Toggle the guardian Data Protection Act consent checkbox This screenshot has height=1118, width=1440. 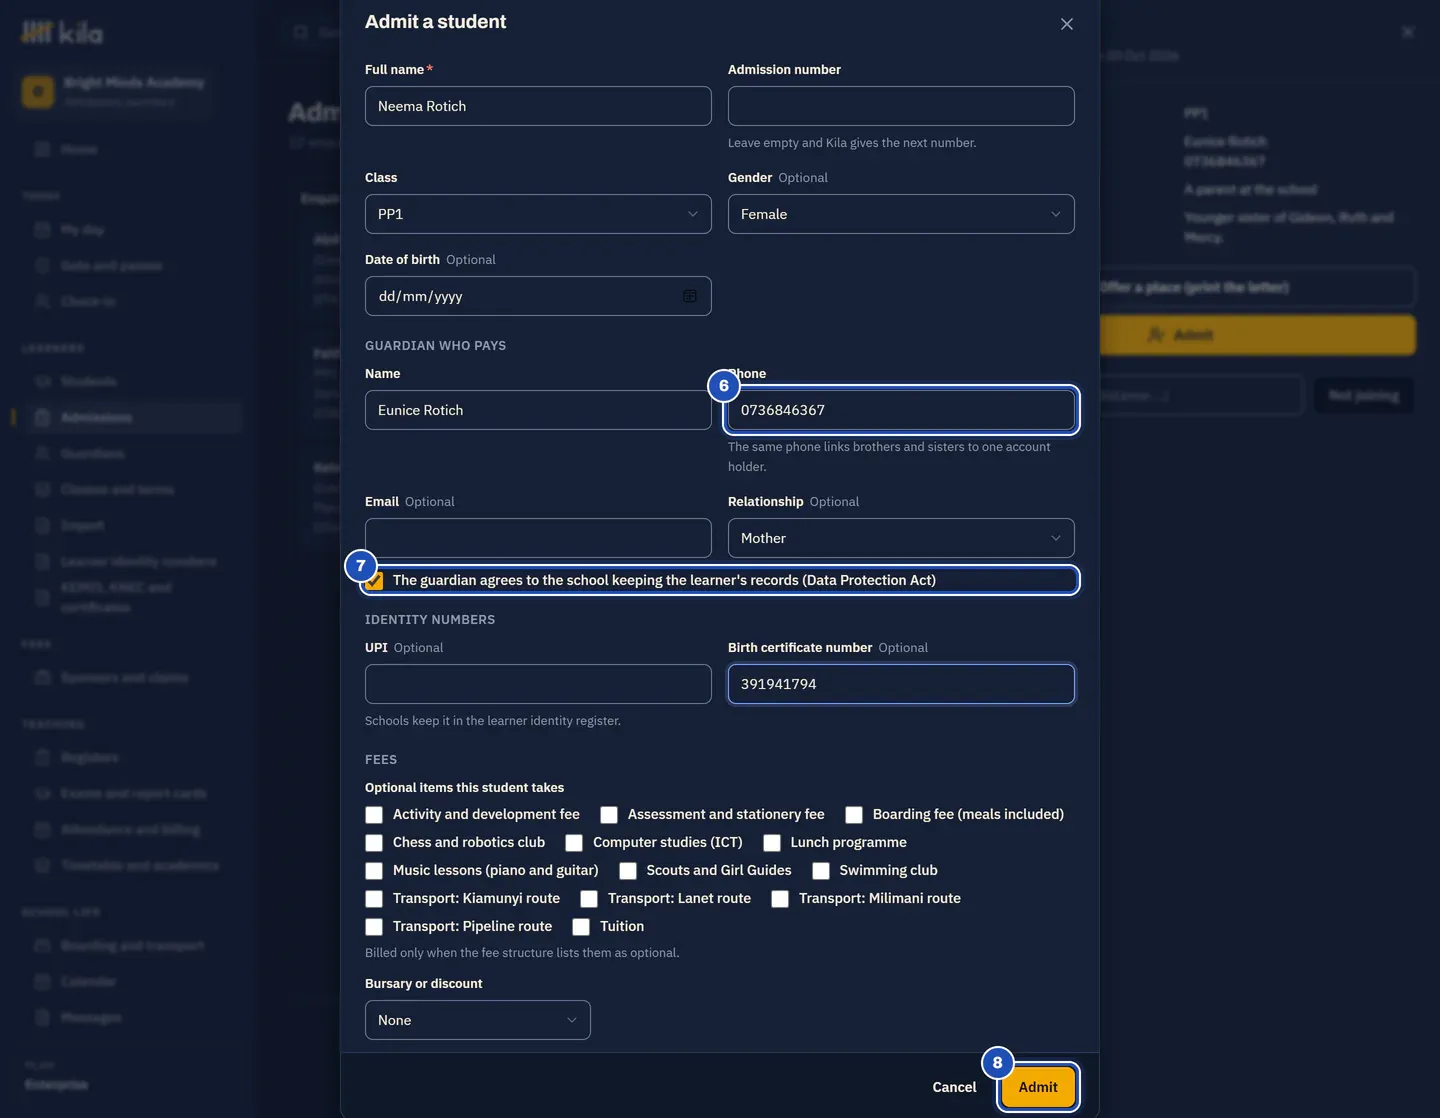[x=375, y=581]
